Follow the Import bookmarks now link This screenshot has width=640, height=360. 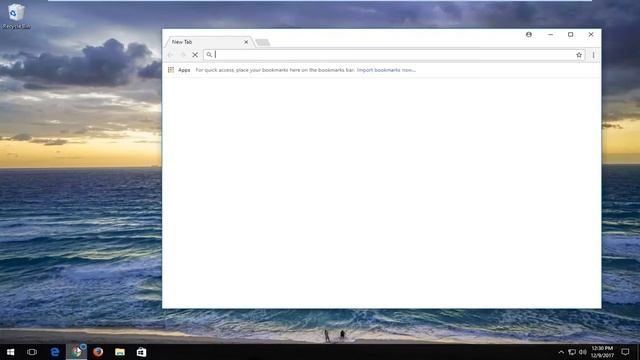tap(386, 70)
